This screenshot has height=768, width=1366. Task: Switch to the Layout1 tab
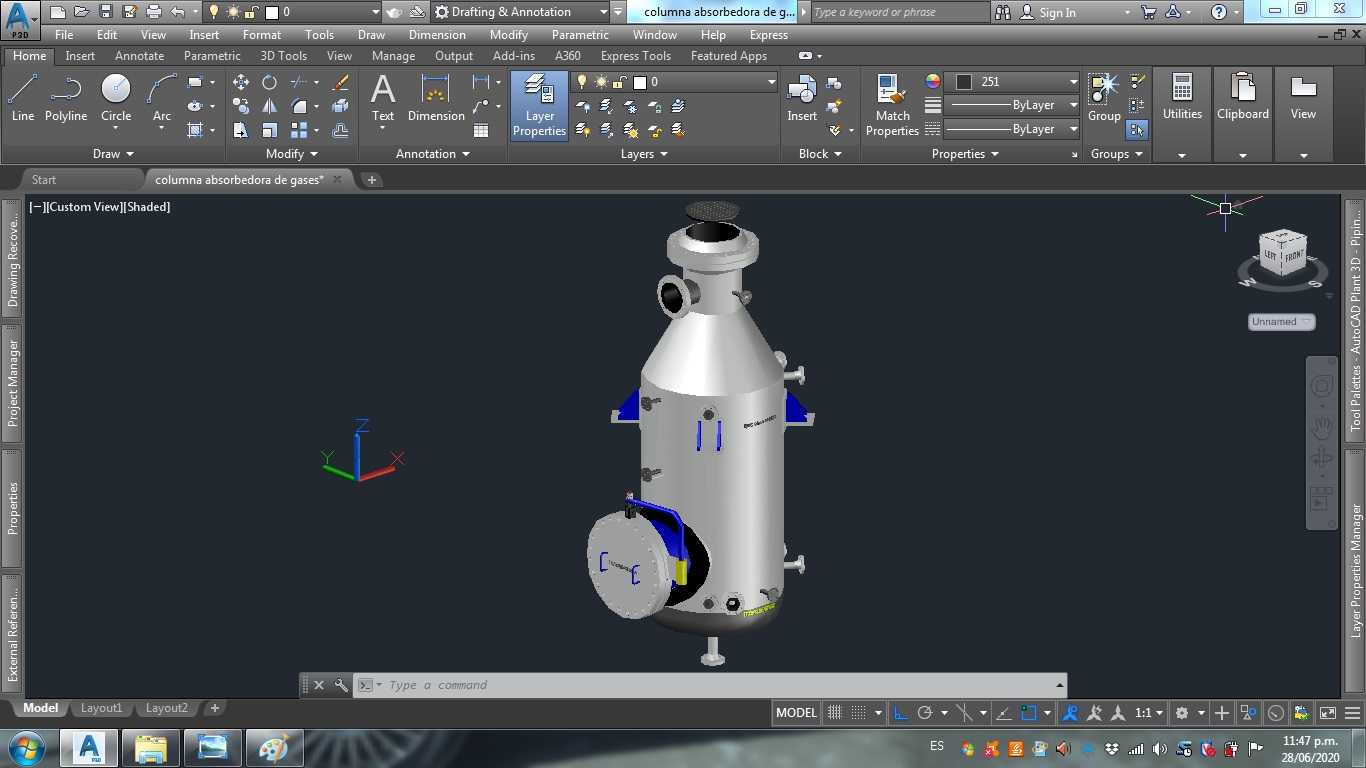[100, 708]
